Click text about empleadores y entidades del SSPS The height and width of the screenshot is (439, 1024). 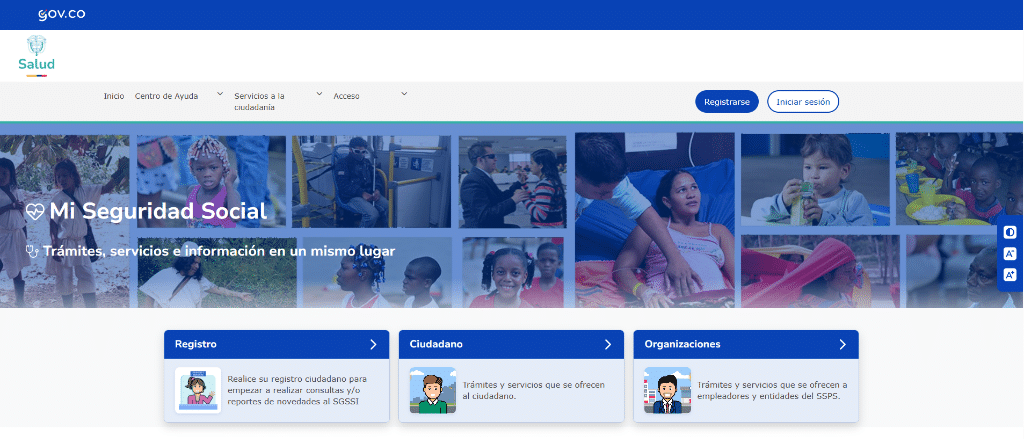coord(772,390)
